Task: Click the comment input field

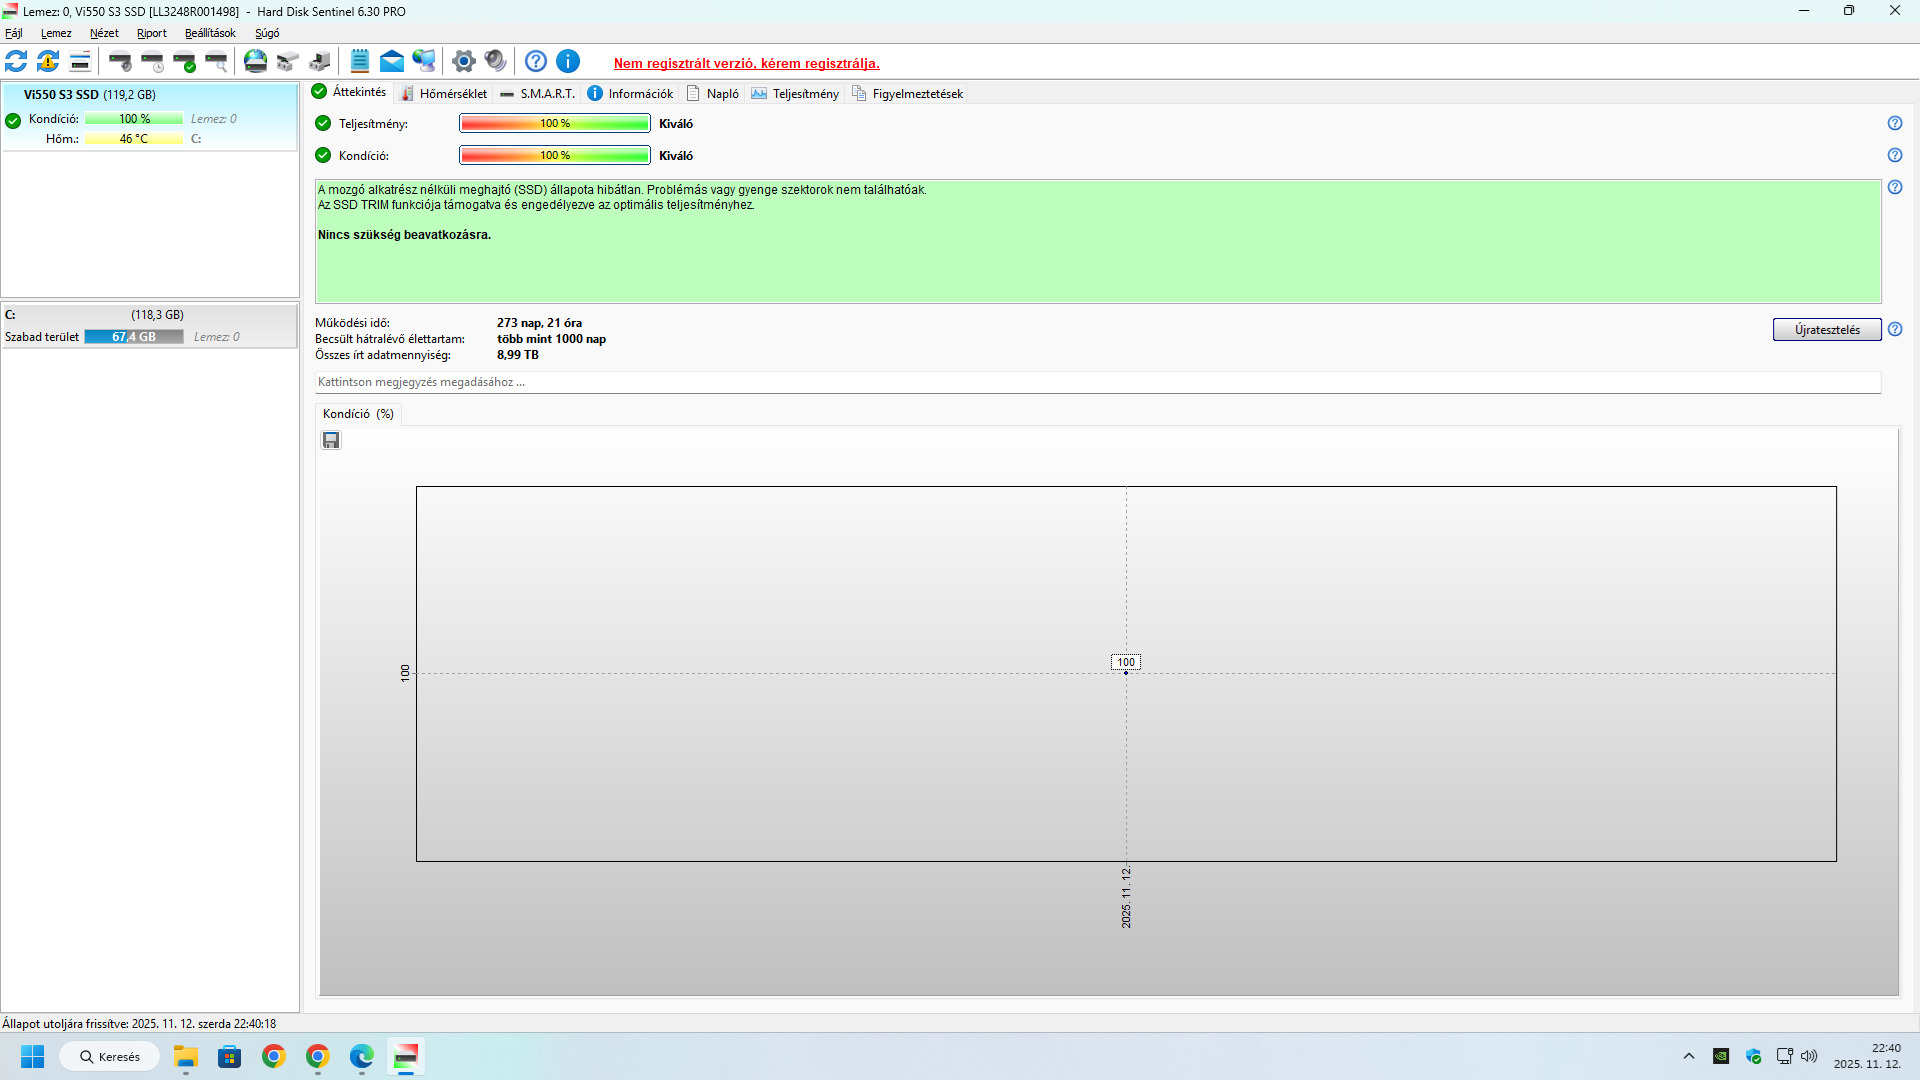Action: tap(1097, 383)
